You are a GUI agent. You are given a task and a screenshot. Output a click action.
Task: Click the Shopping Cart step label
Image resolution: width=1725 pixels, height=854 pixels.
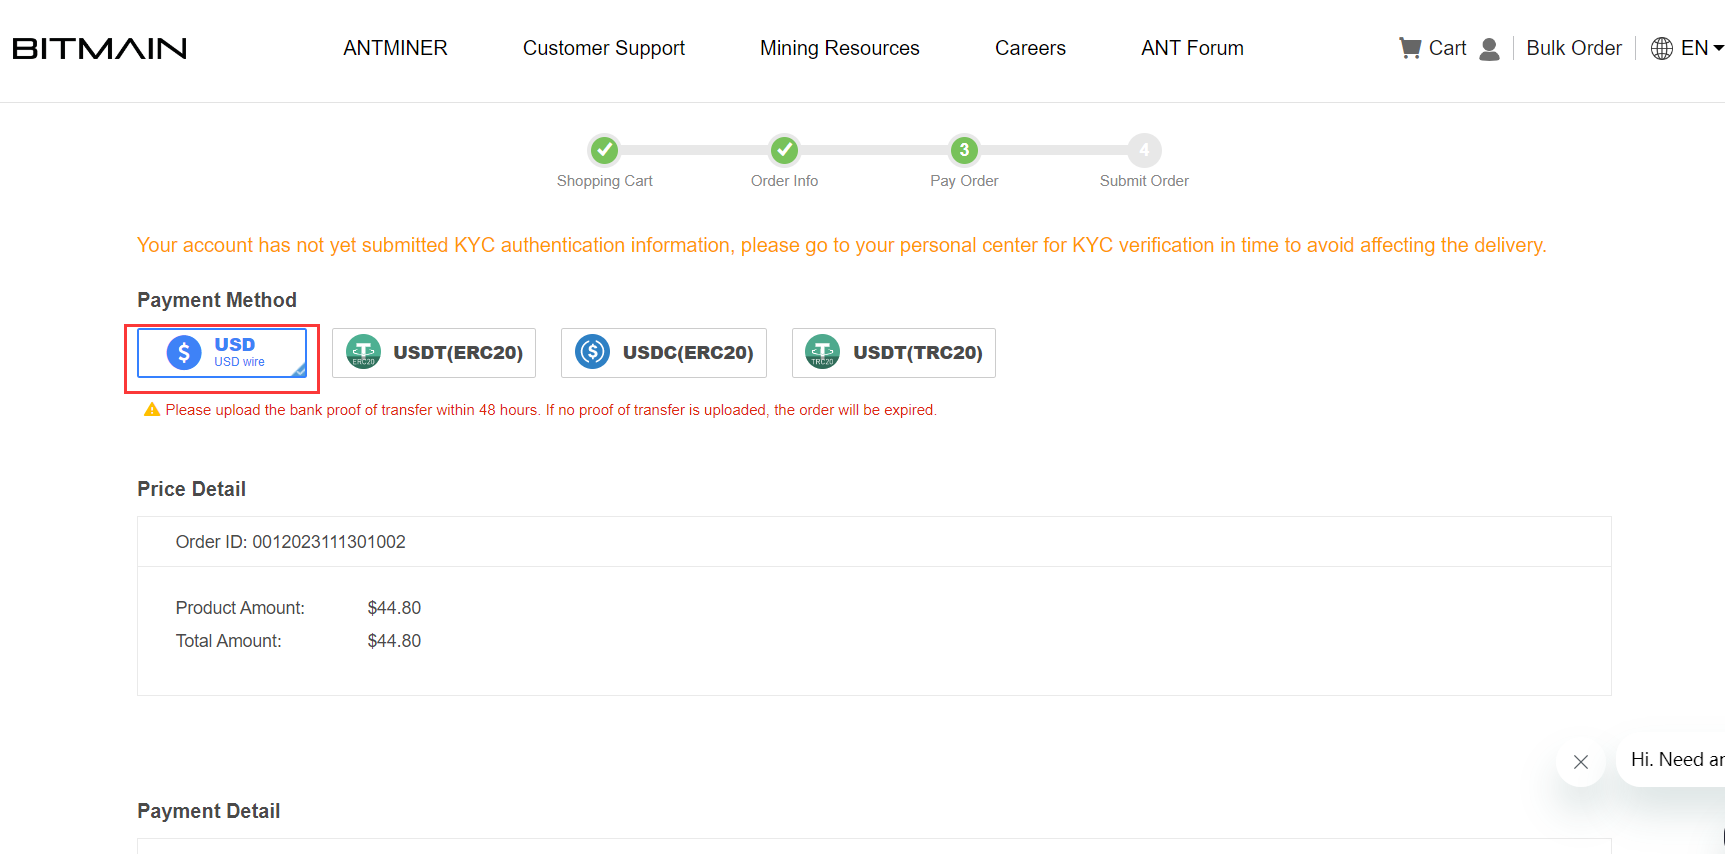tap(604, 181)
